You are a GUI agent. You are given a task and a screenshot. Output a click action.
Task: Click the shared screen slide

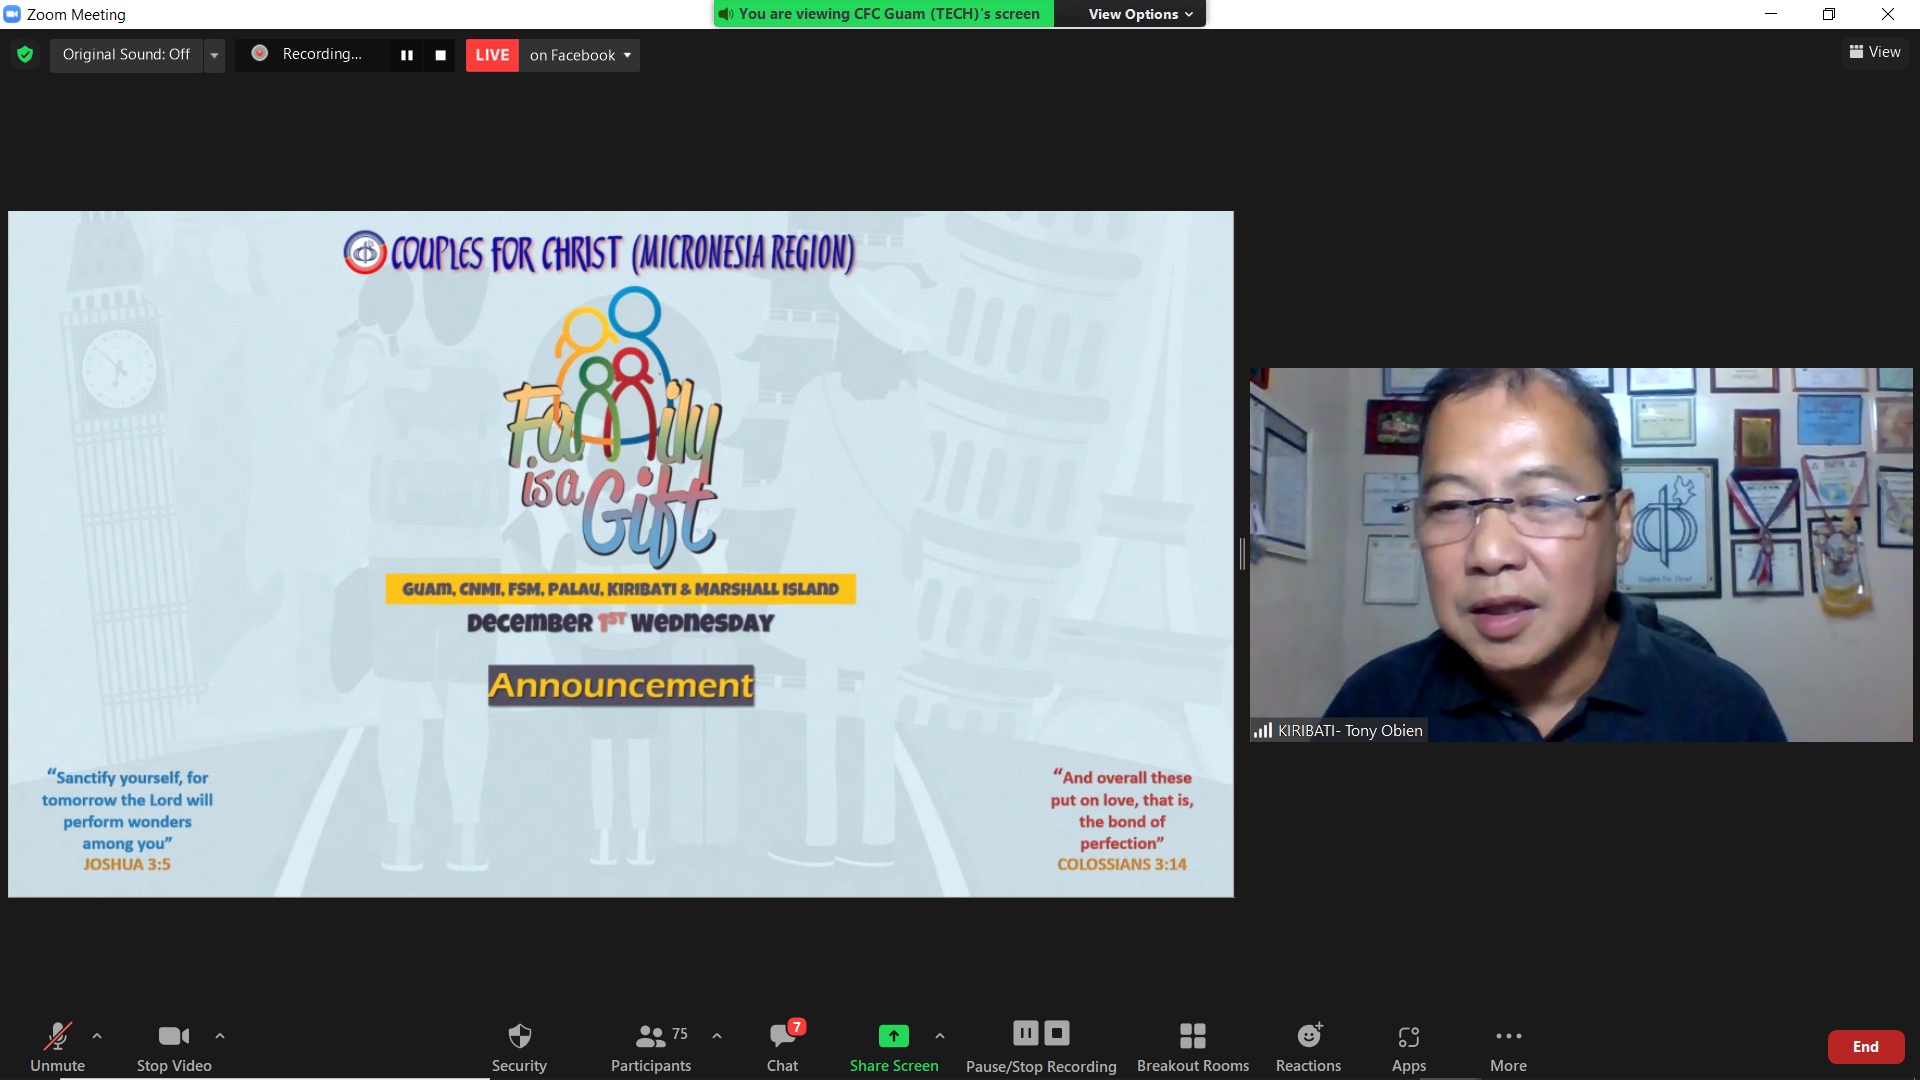[x=621, y=554]
